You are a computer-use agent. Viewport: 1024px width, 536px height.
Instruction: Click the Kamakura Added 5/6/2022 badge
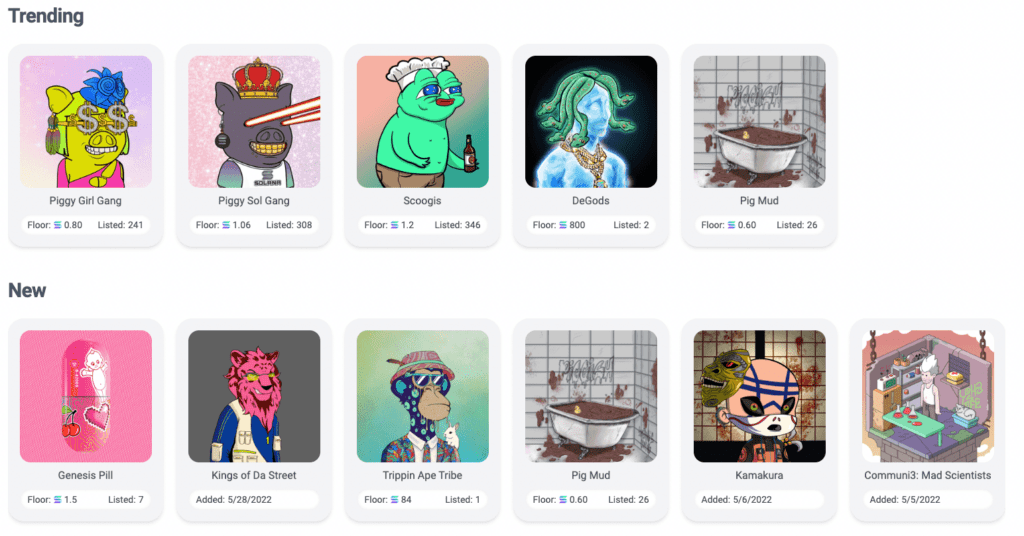(760, 499)
